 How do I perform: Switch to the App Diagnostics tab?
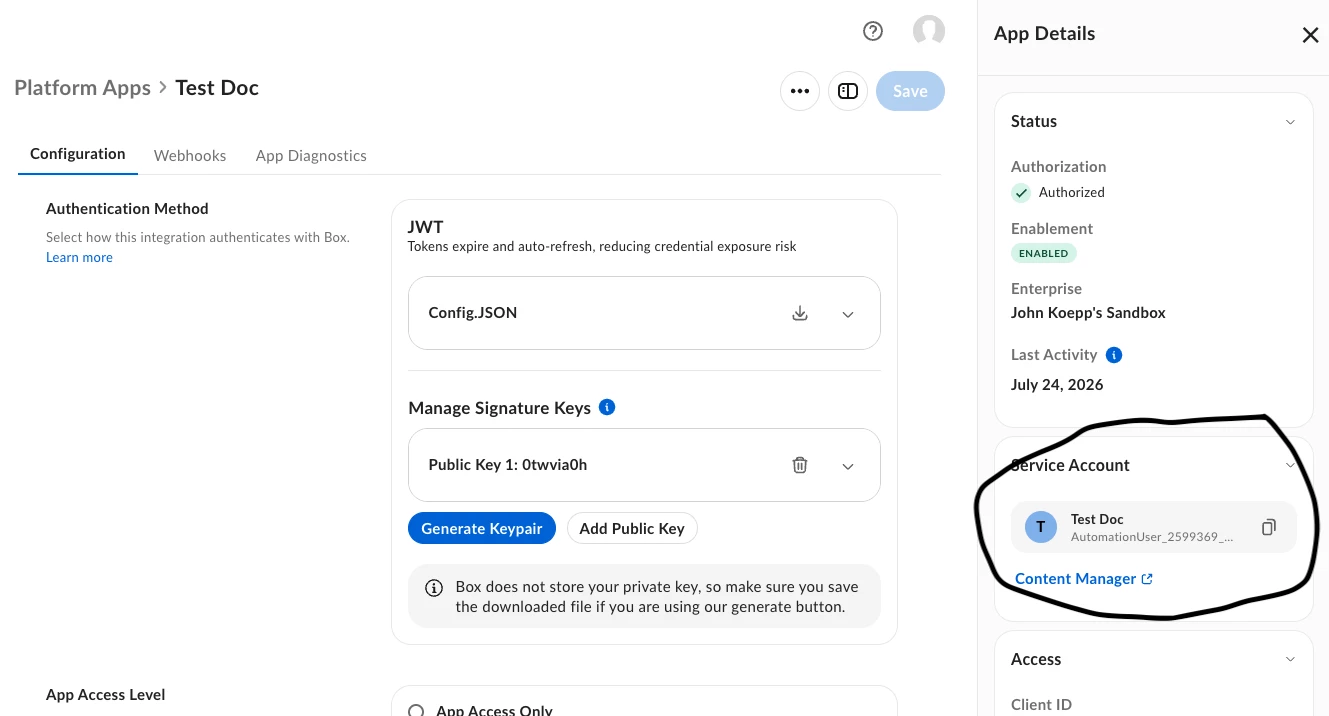(x=311, y=156)
